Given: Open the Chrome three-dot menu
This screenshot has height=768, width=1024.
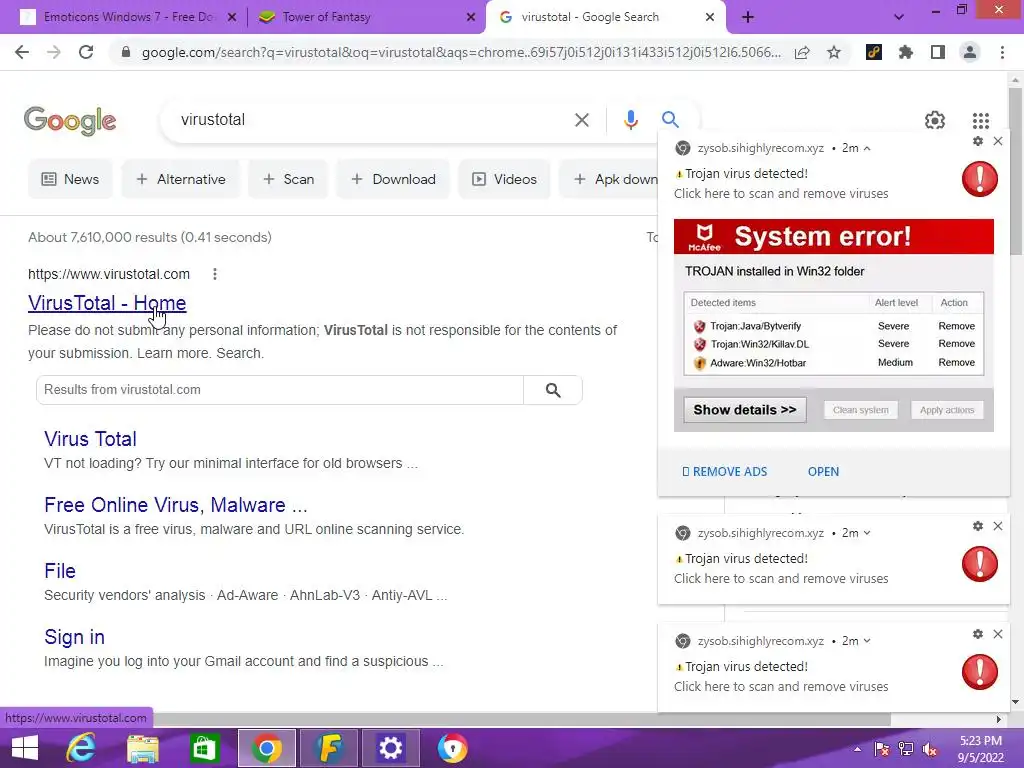Looking at the screenshot, I should pos(1002,52).
